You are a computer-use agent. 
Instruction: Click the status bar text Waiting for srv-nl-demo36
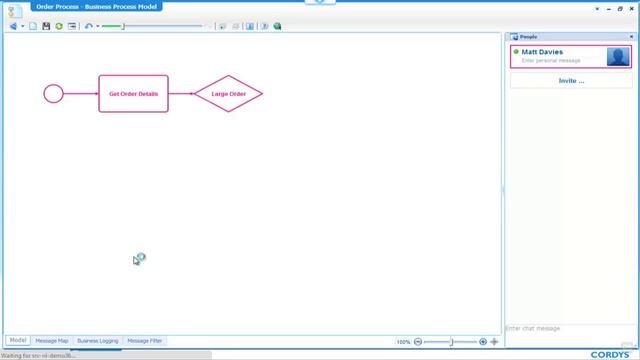point(38,356)
